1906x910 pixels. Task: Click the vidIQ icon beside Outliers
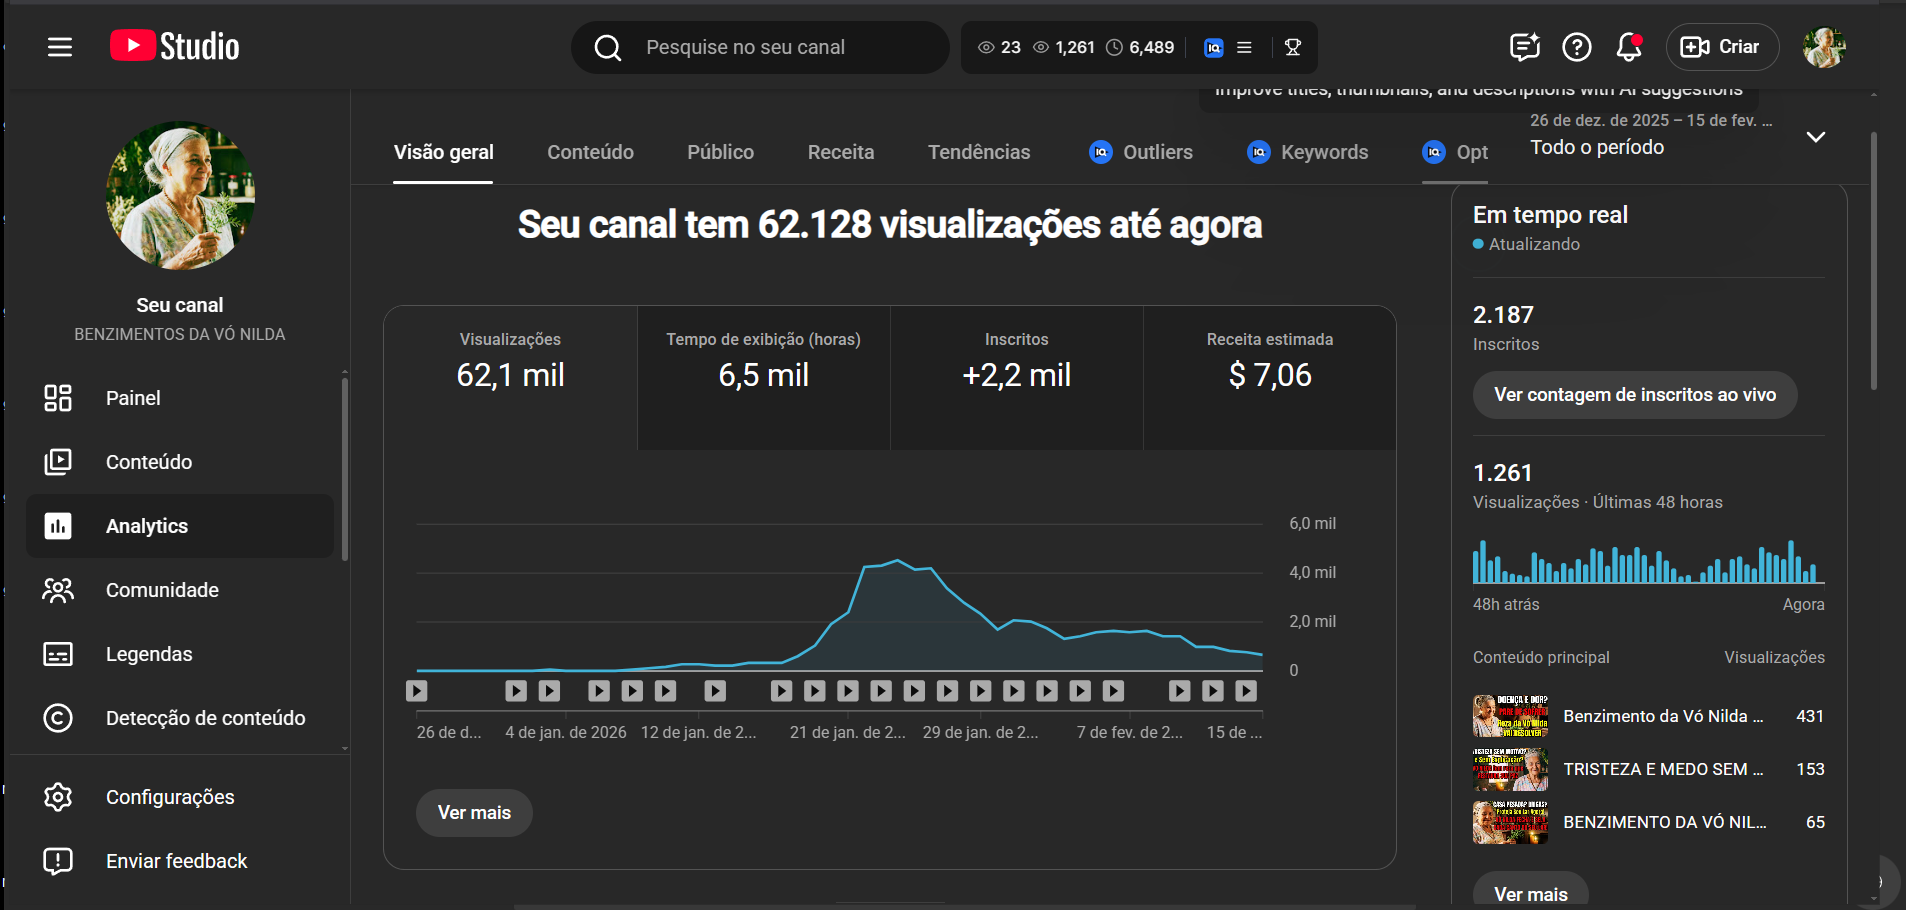(x=1101, y=152)
